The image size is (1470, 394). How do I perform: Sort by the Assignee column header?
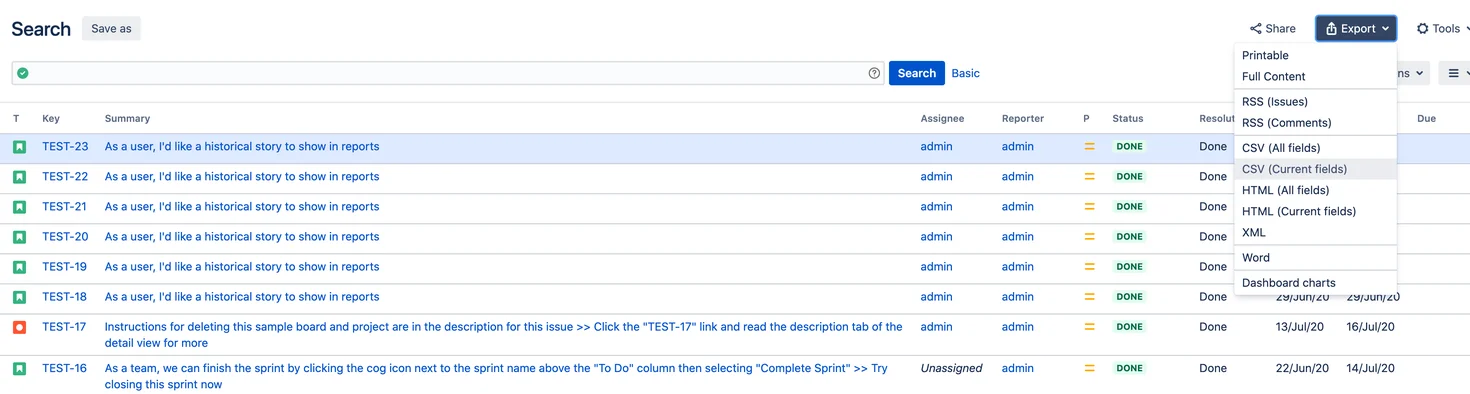[942, 119]
